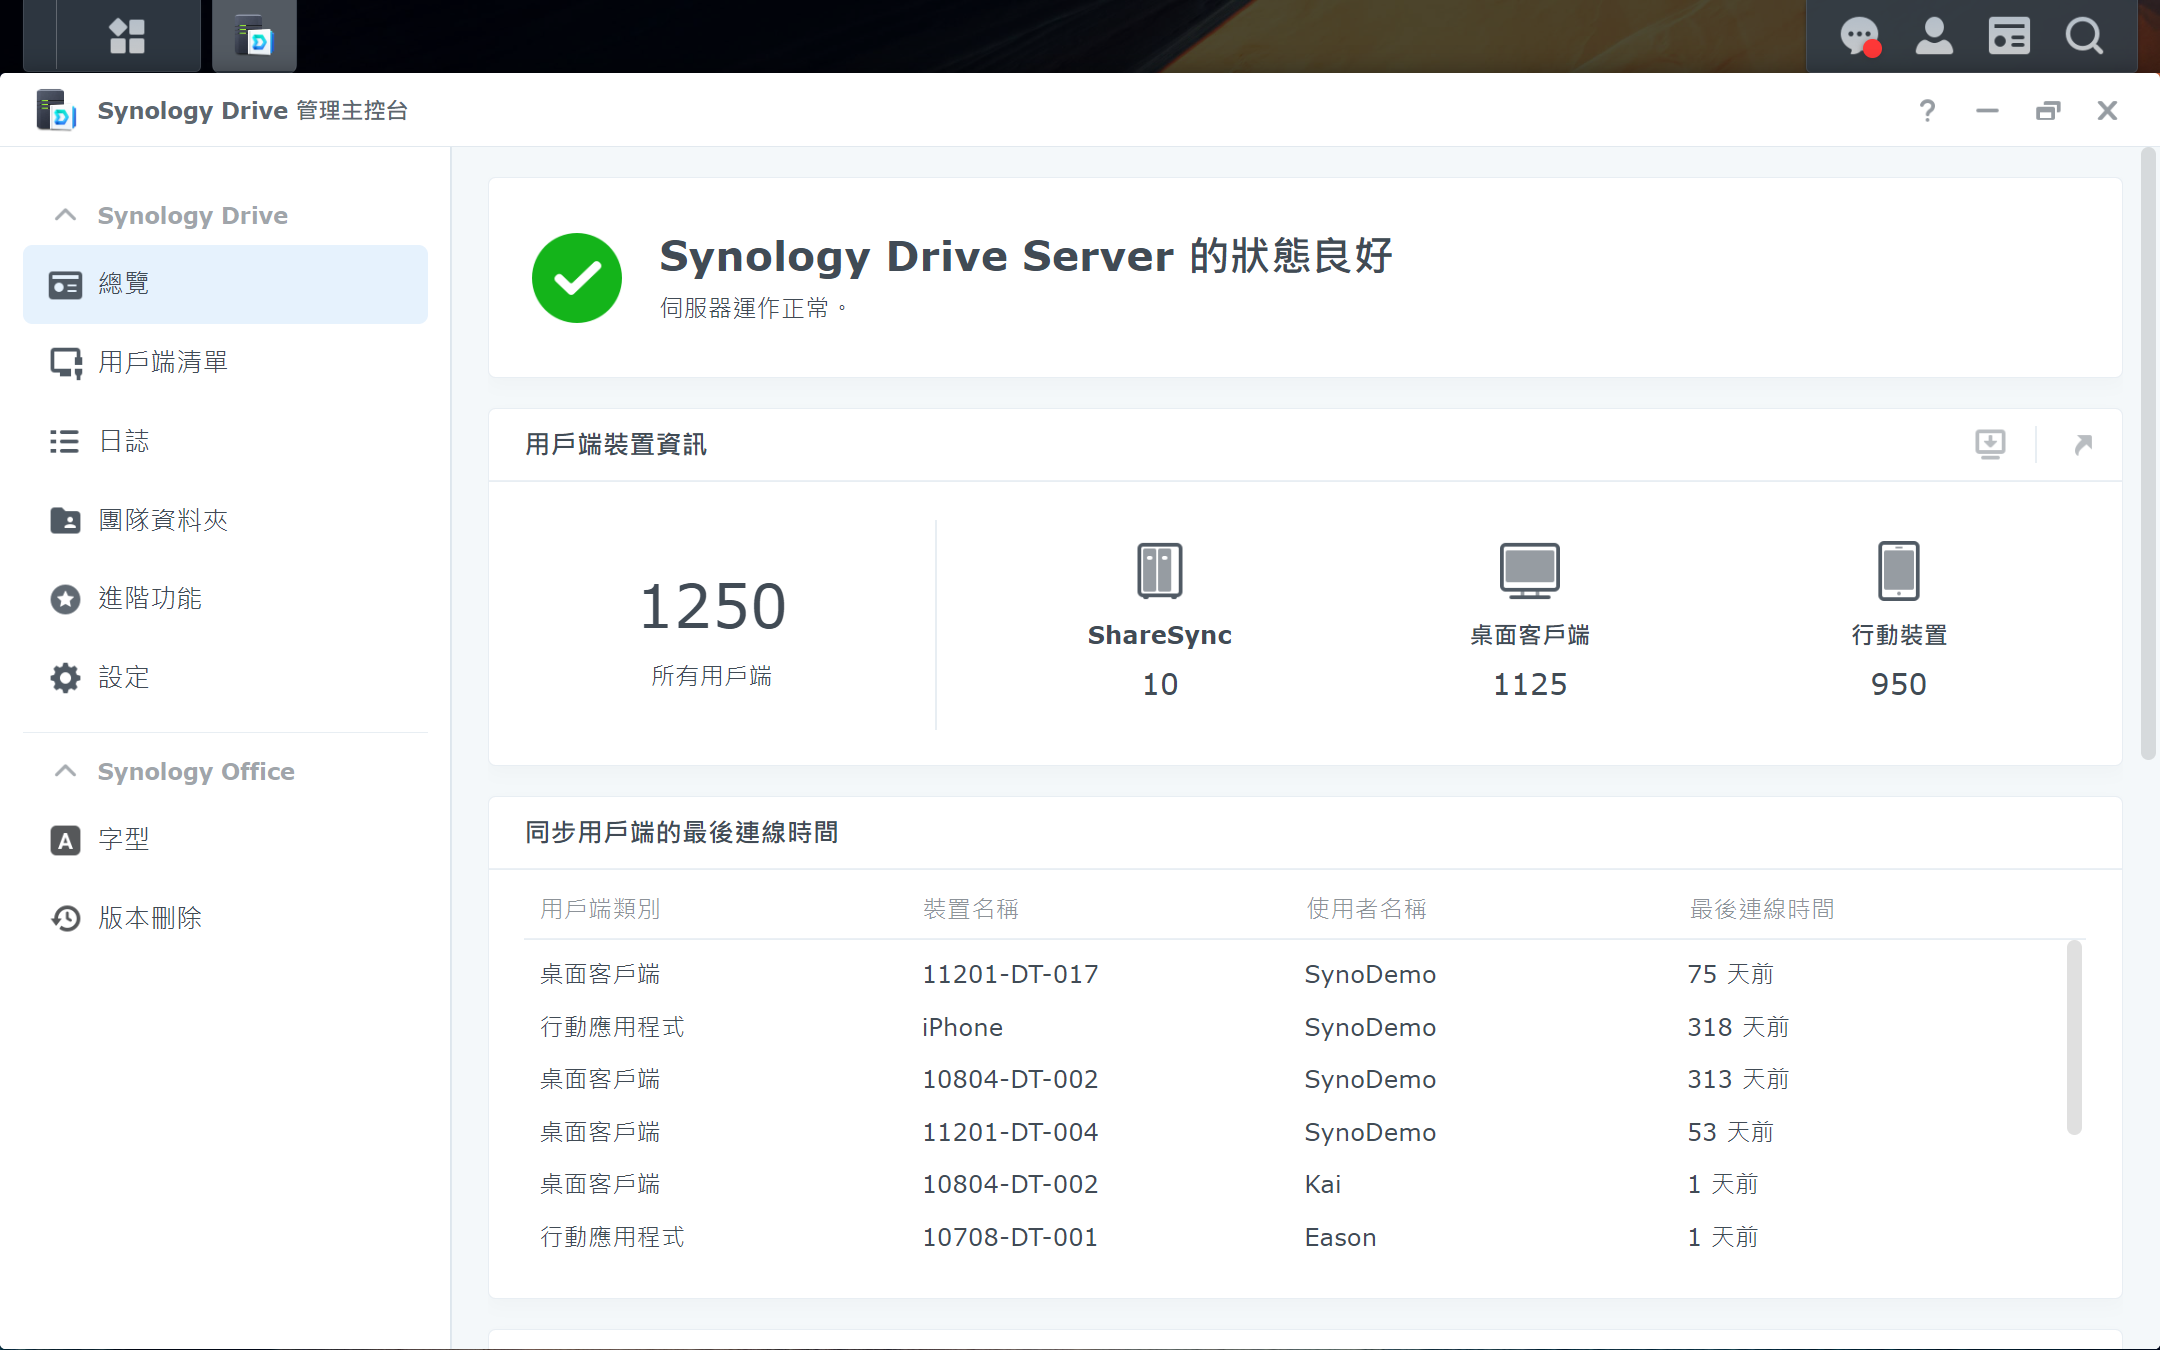
Task: Click the search magnifier icon
Action: [x=2084, y=37]
